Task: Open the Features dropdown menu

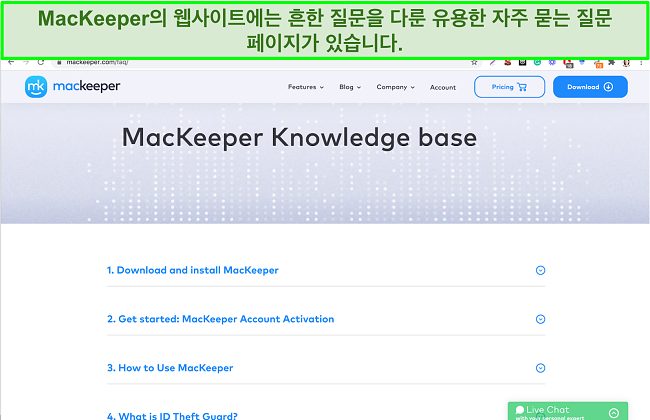Action: click(306, 87)
